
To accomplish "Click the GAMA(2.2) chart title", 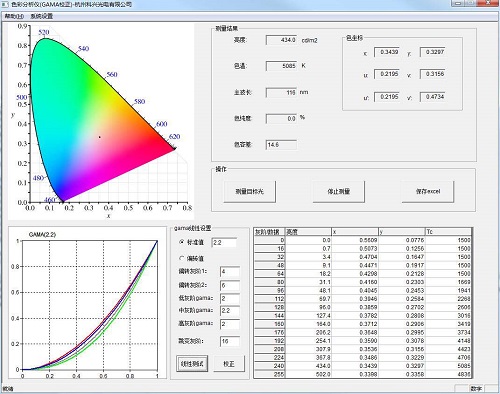I will tap(42, 235).
